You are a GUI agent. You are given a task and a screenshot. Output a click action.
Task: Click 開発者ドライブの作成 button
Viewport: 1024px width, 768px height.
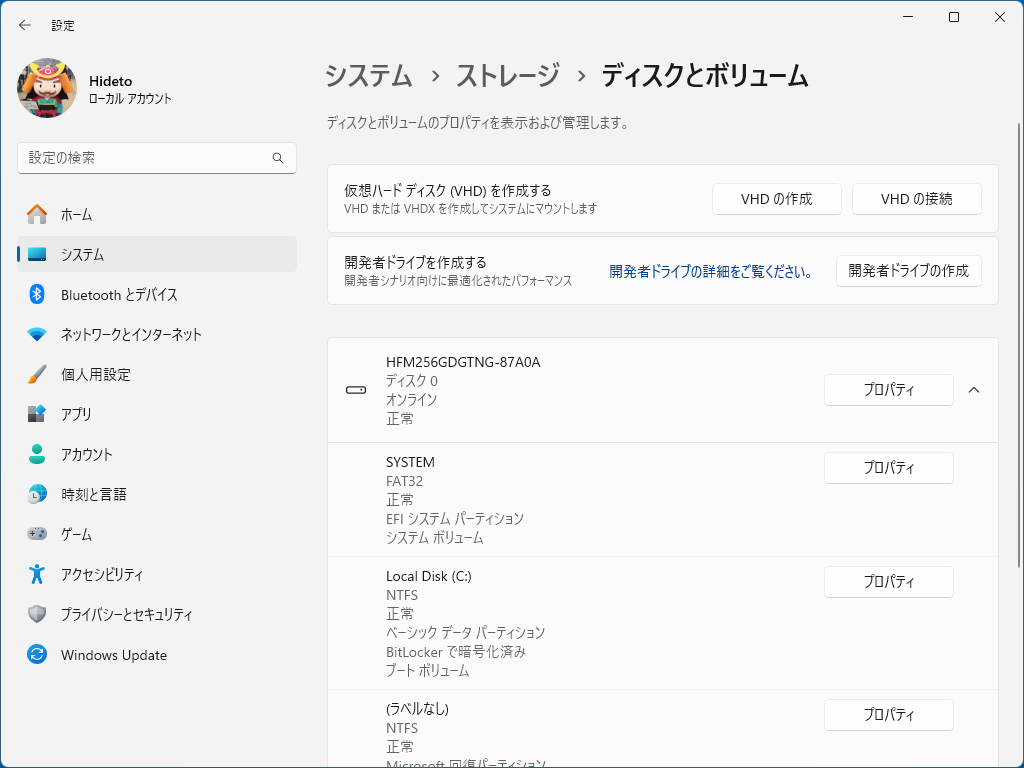tap(909, 270)
